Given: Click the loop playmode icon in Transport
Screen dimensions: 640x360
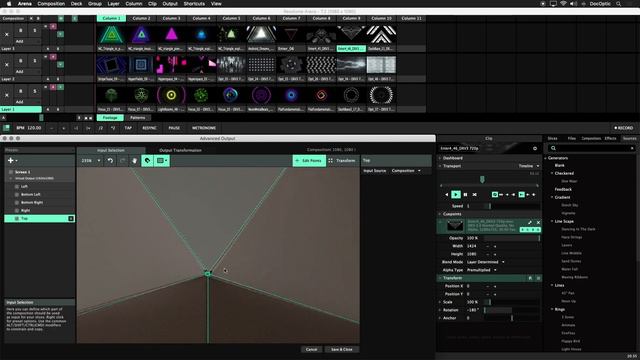Looking at the screenshot, I should point(495,195).
